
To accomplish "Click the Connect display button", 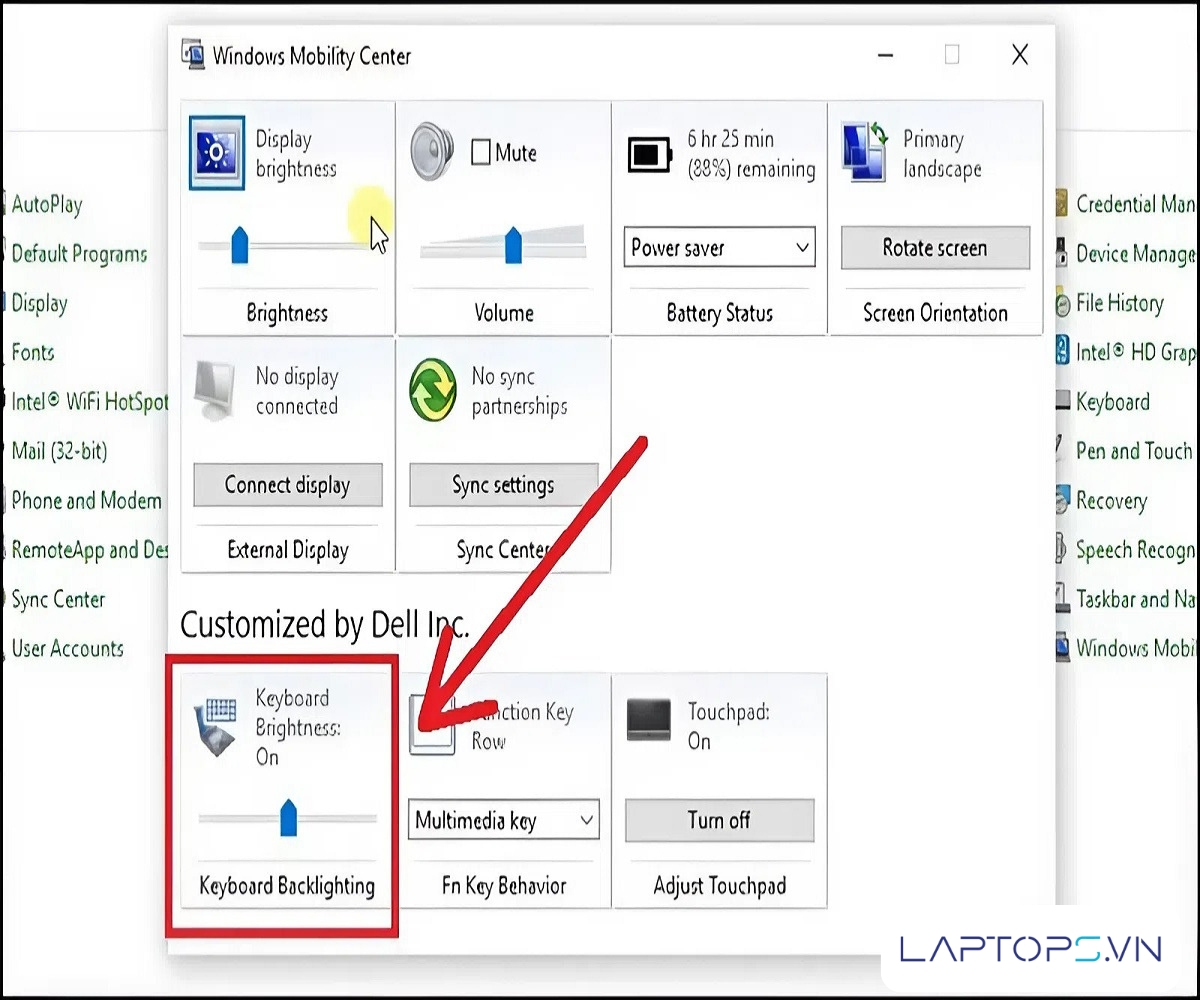I will [287, 485].
